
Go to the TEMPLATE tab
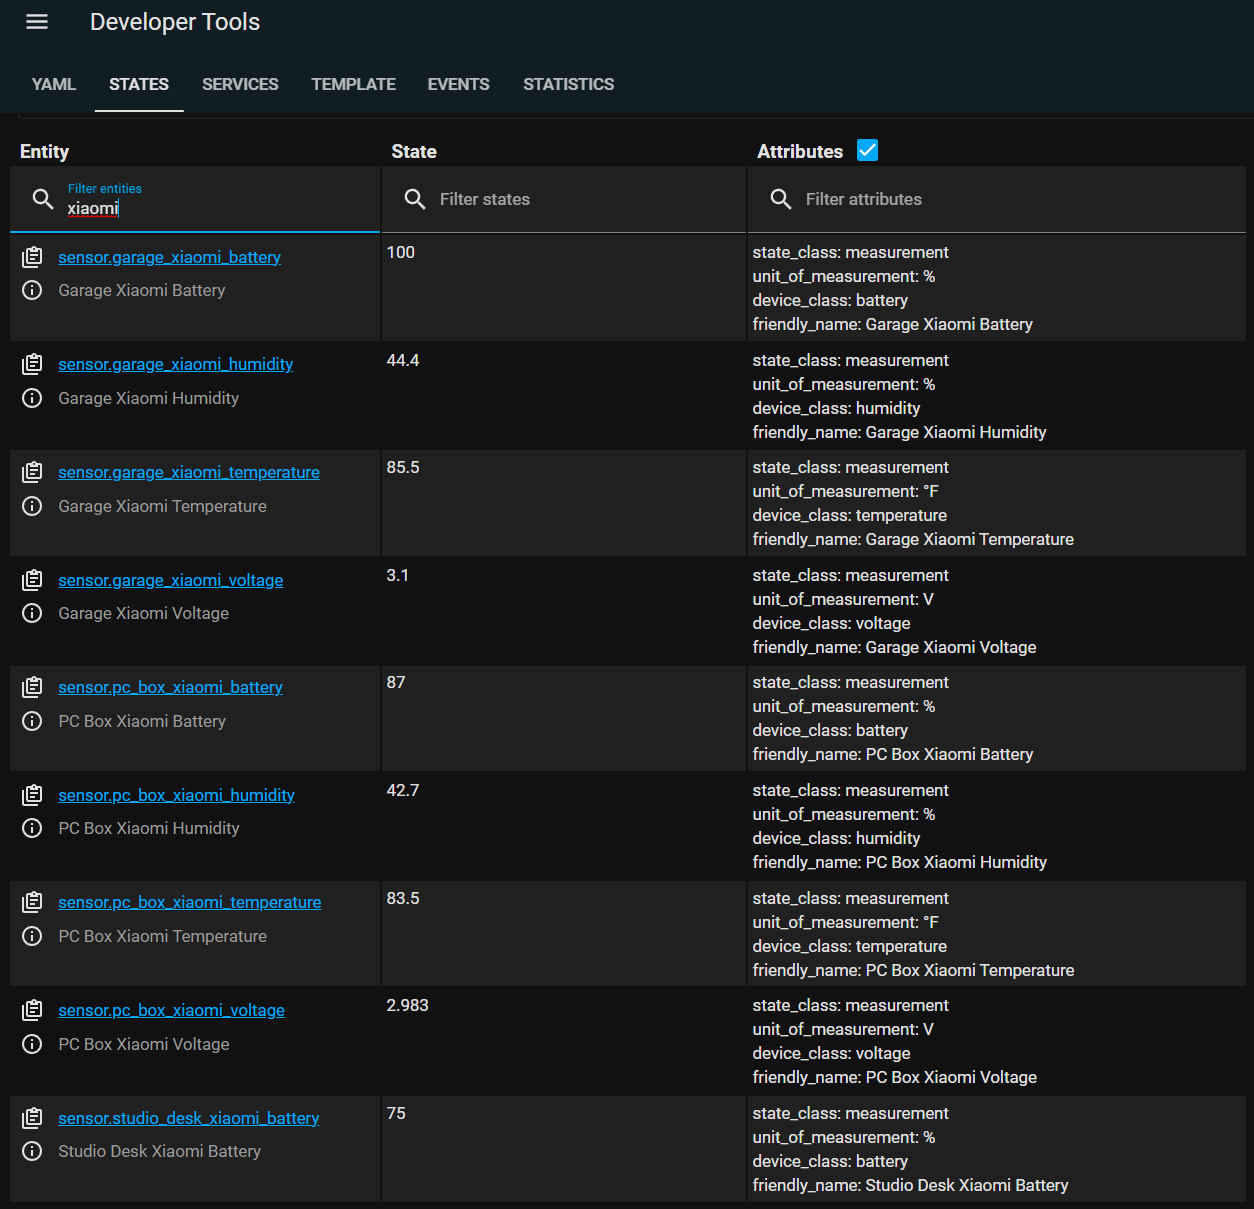point(353,84)
